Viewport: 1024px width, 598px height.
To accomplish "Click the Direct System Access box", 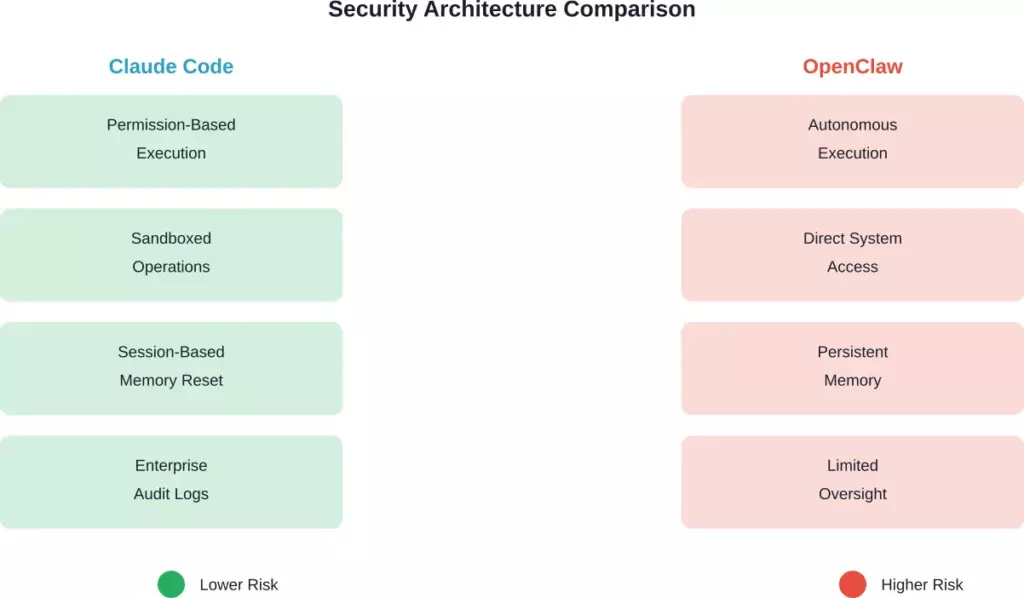I will (x=852, y=254).
